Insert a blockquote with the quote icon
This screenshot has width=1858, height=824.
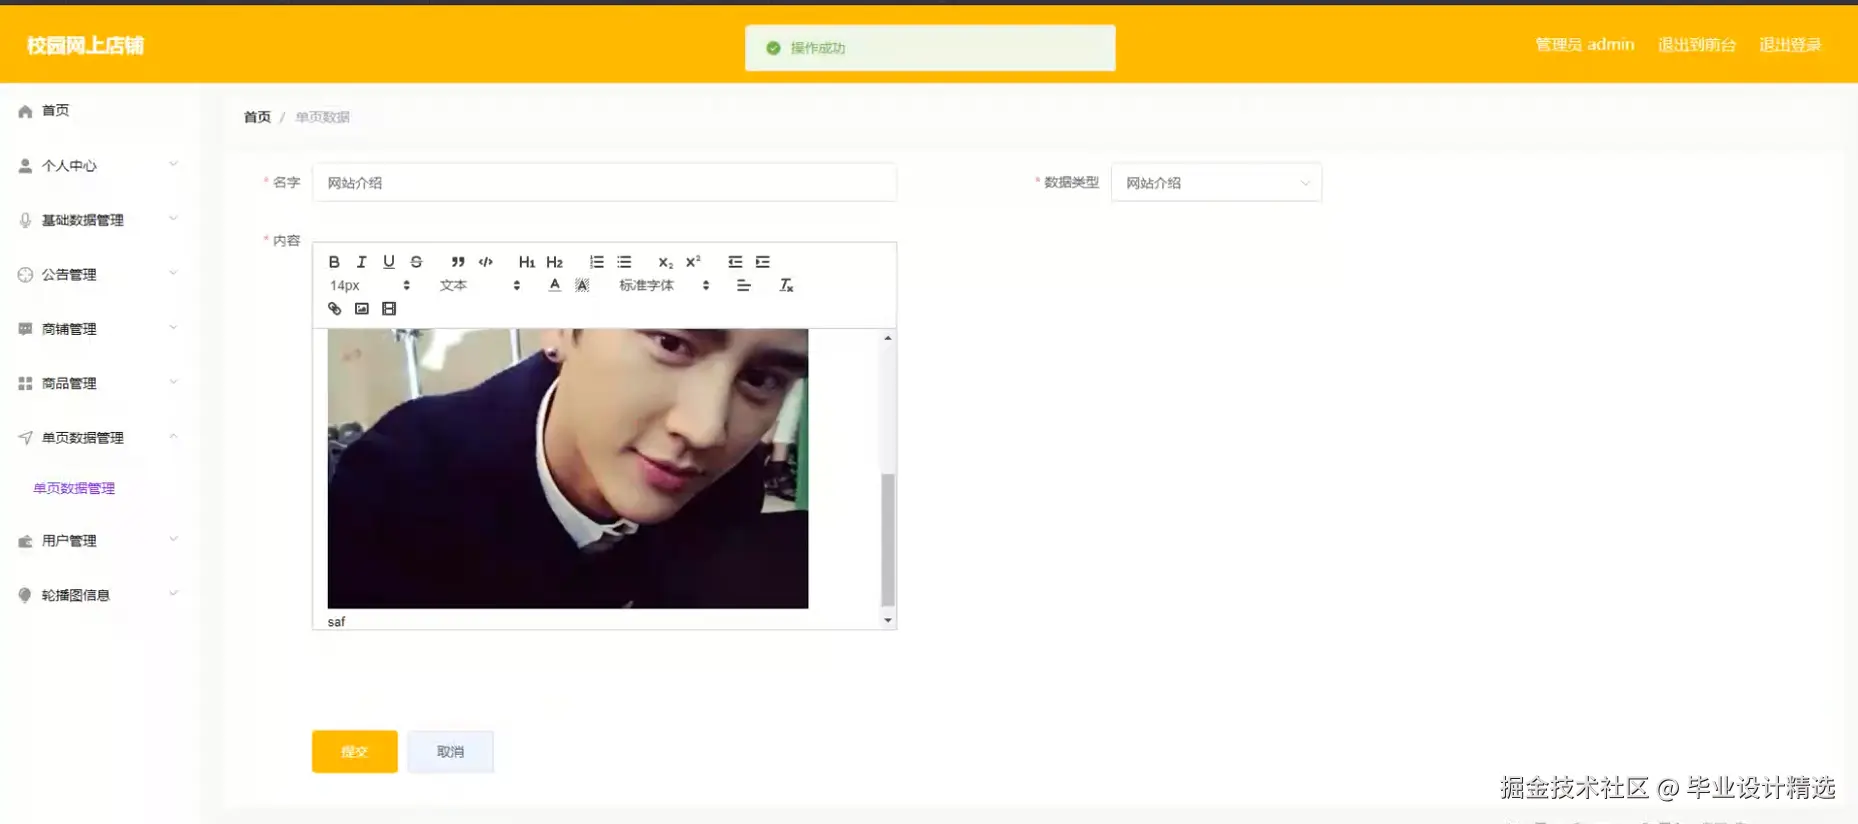[x=458, y=262]
